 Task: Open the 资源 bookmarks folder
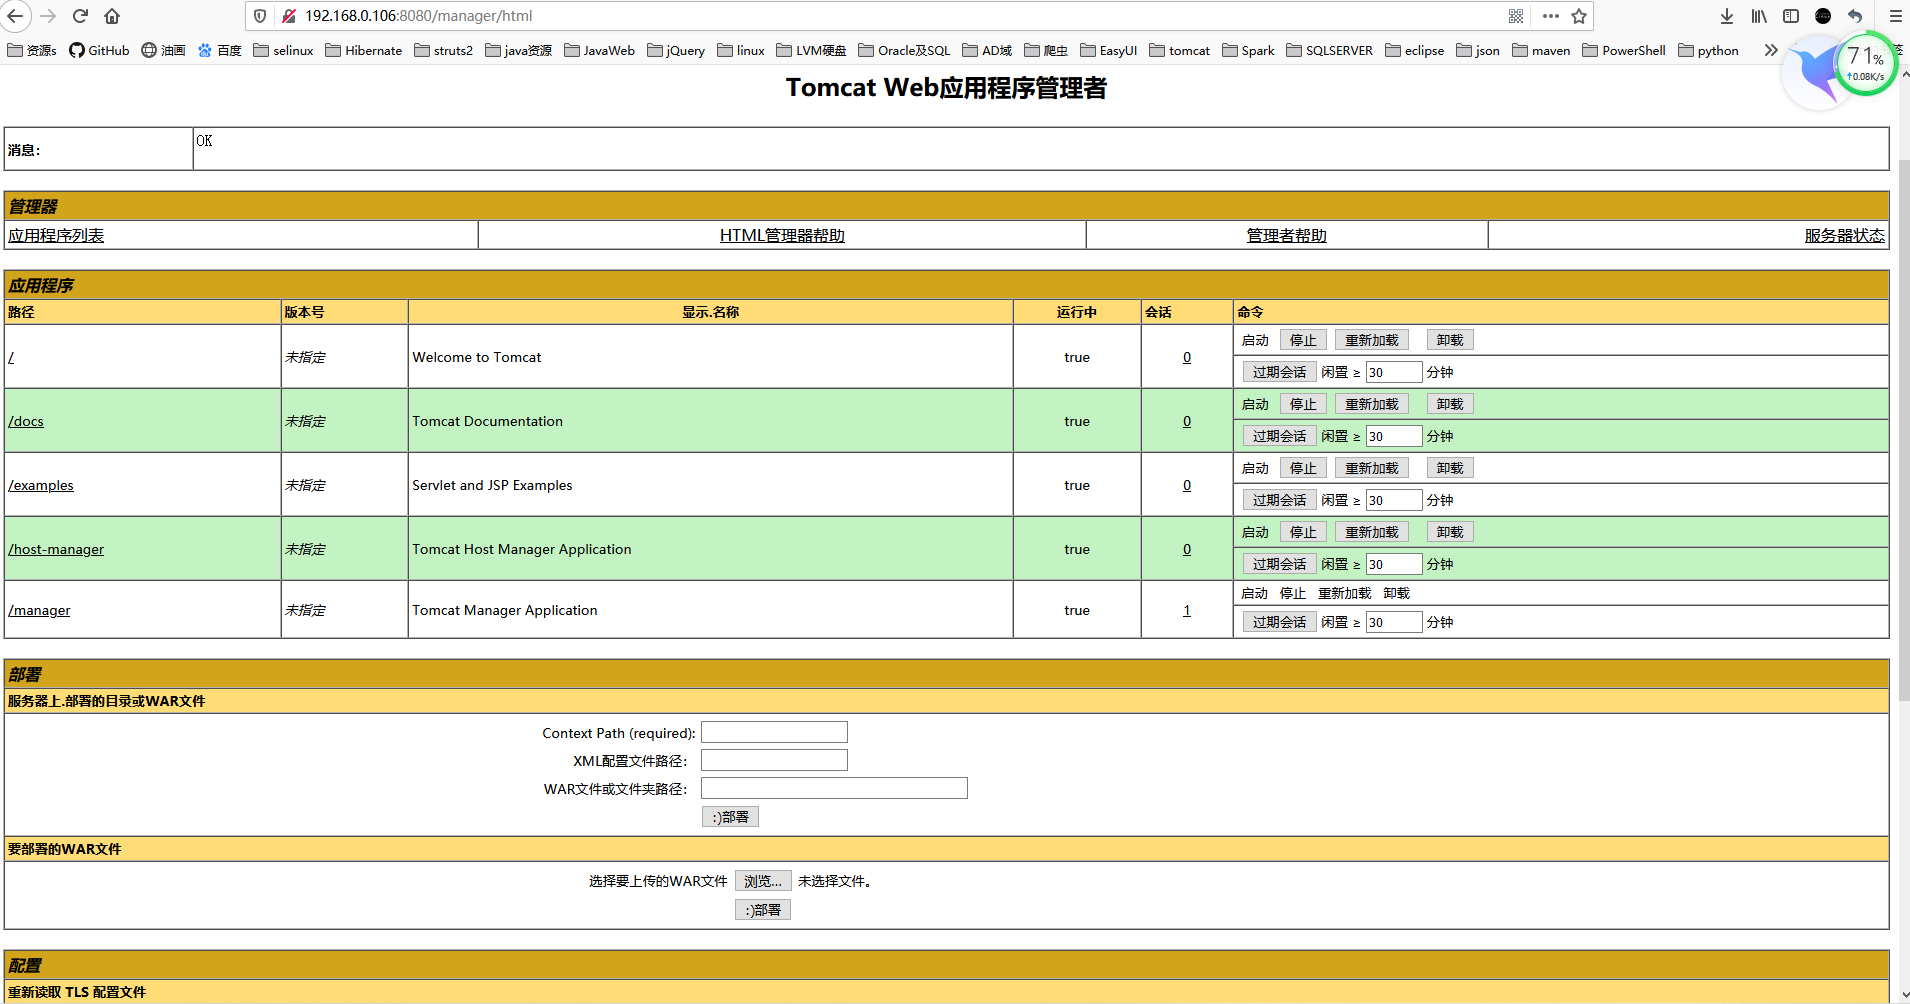click(32, 50)
